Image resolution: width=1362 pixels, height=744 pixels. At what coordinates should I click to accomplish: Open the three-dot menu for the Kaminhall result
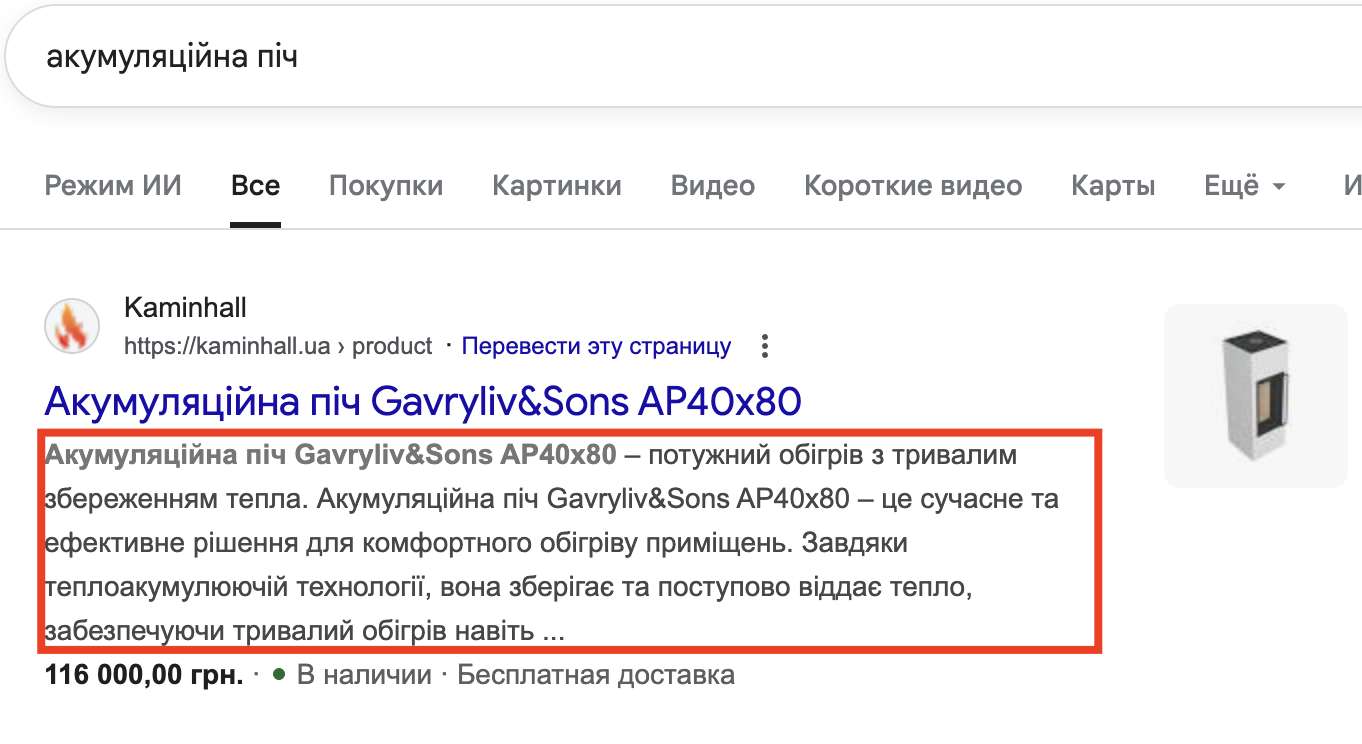click(765, 347)
